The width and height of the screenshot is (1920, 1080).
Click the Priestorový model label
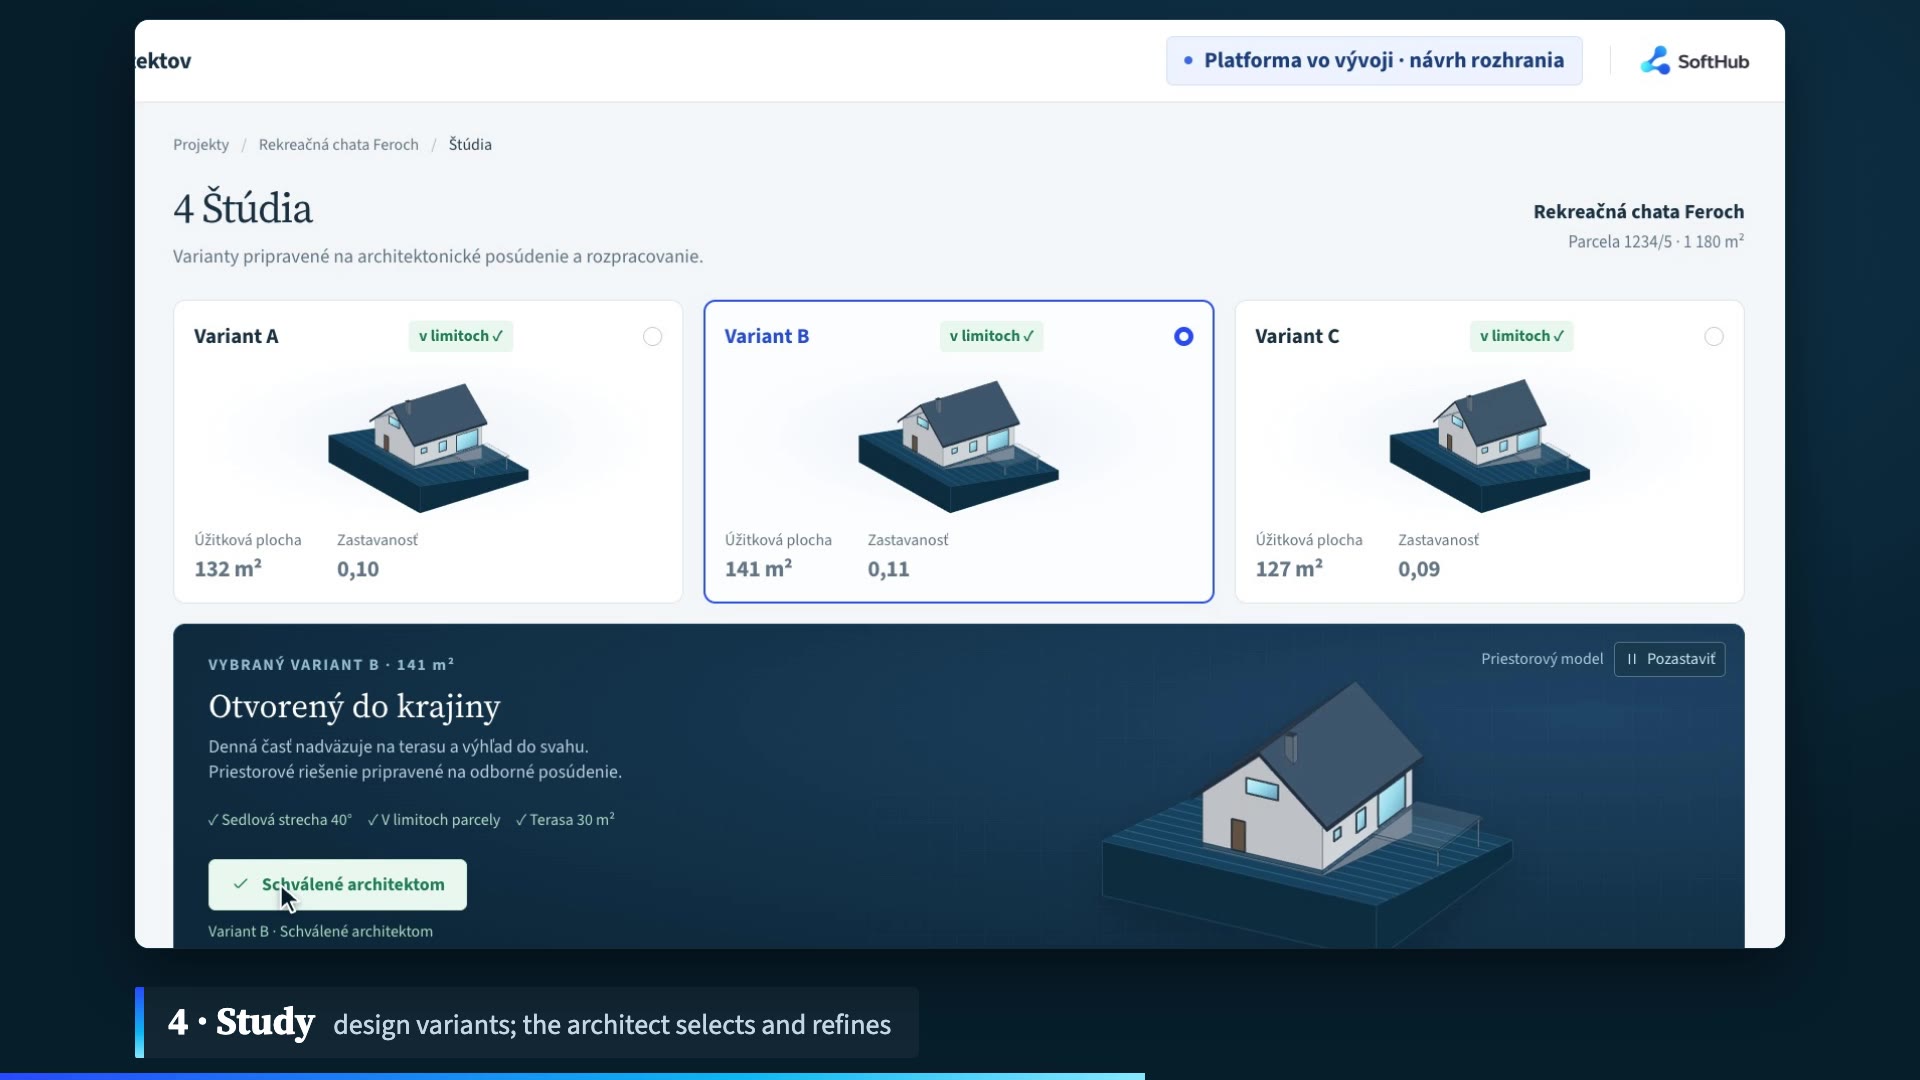[x=1542, y=659]
